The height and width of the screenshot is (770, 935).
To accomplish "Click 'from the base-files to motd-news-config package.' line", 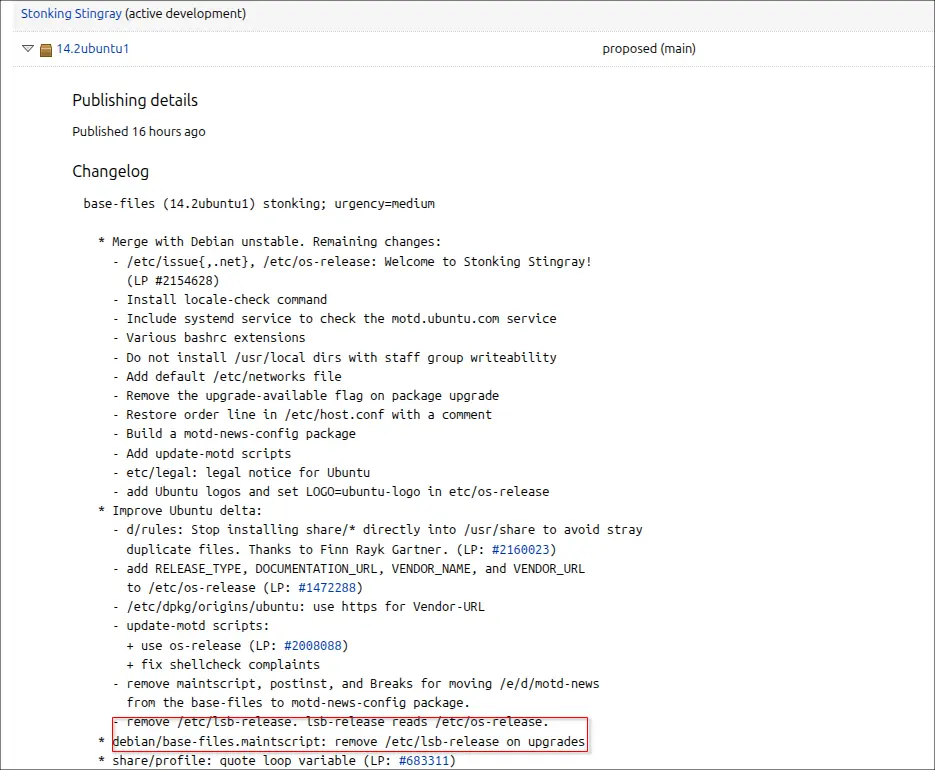I will click(298, 703).
